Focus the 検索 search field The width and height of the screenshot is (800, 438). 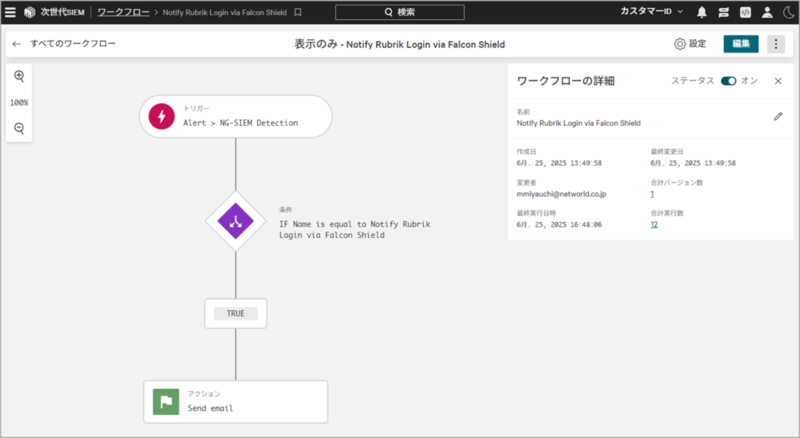tap(399, 12)
